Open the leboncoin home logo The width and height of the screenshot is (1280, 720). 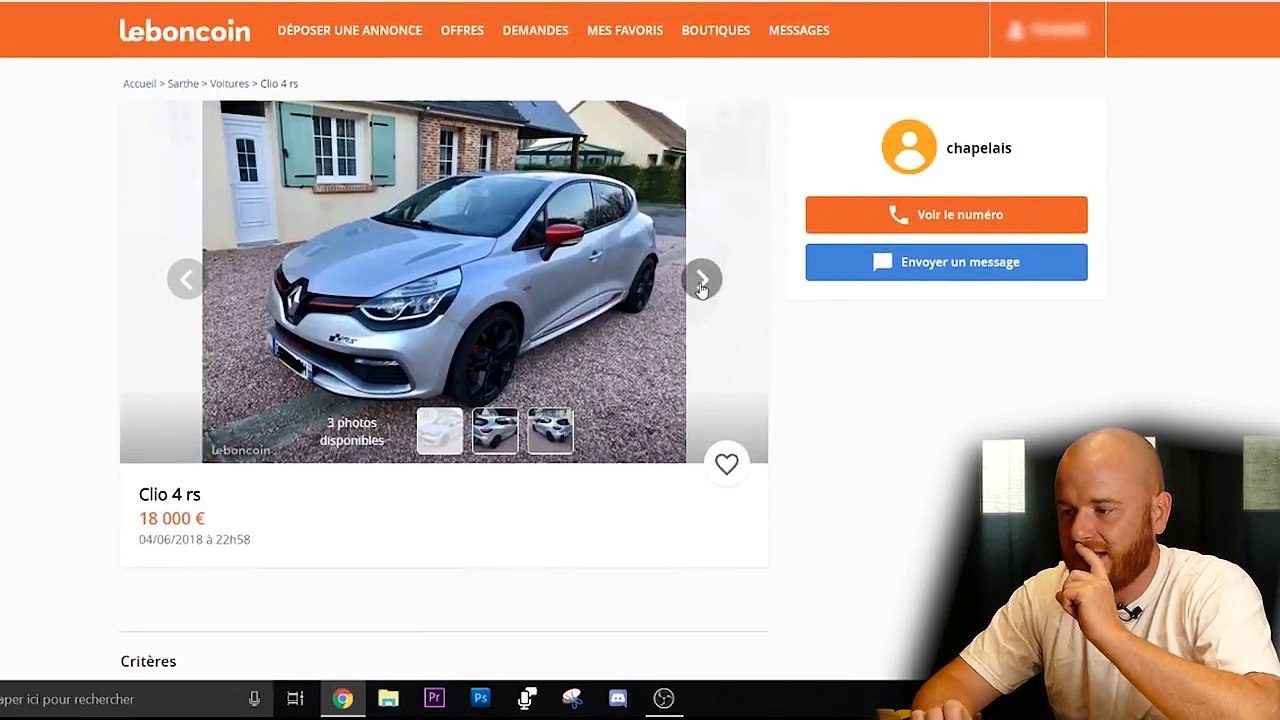point(185,30)
